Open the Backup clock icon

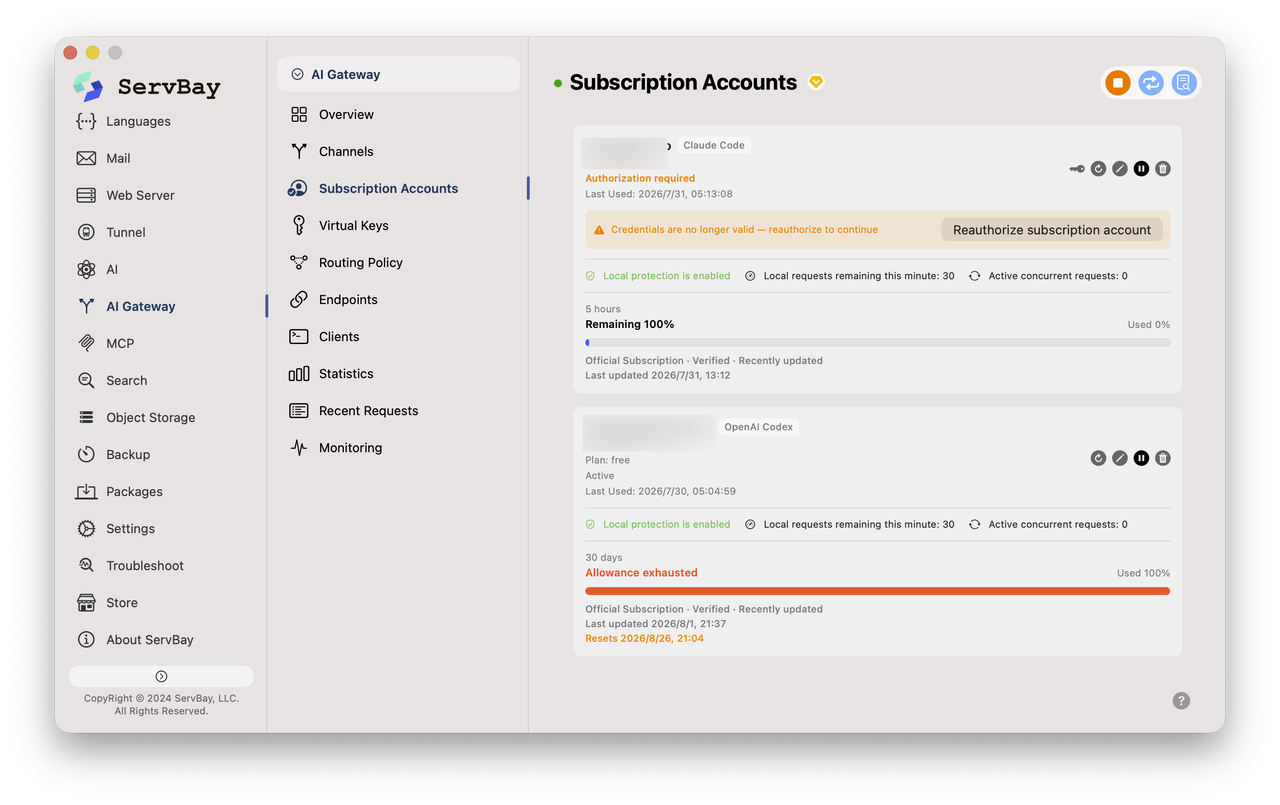point(87,454)
